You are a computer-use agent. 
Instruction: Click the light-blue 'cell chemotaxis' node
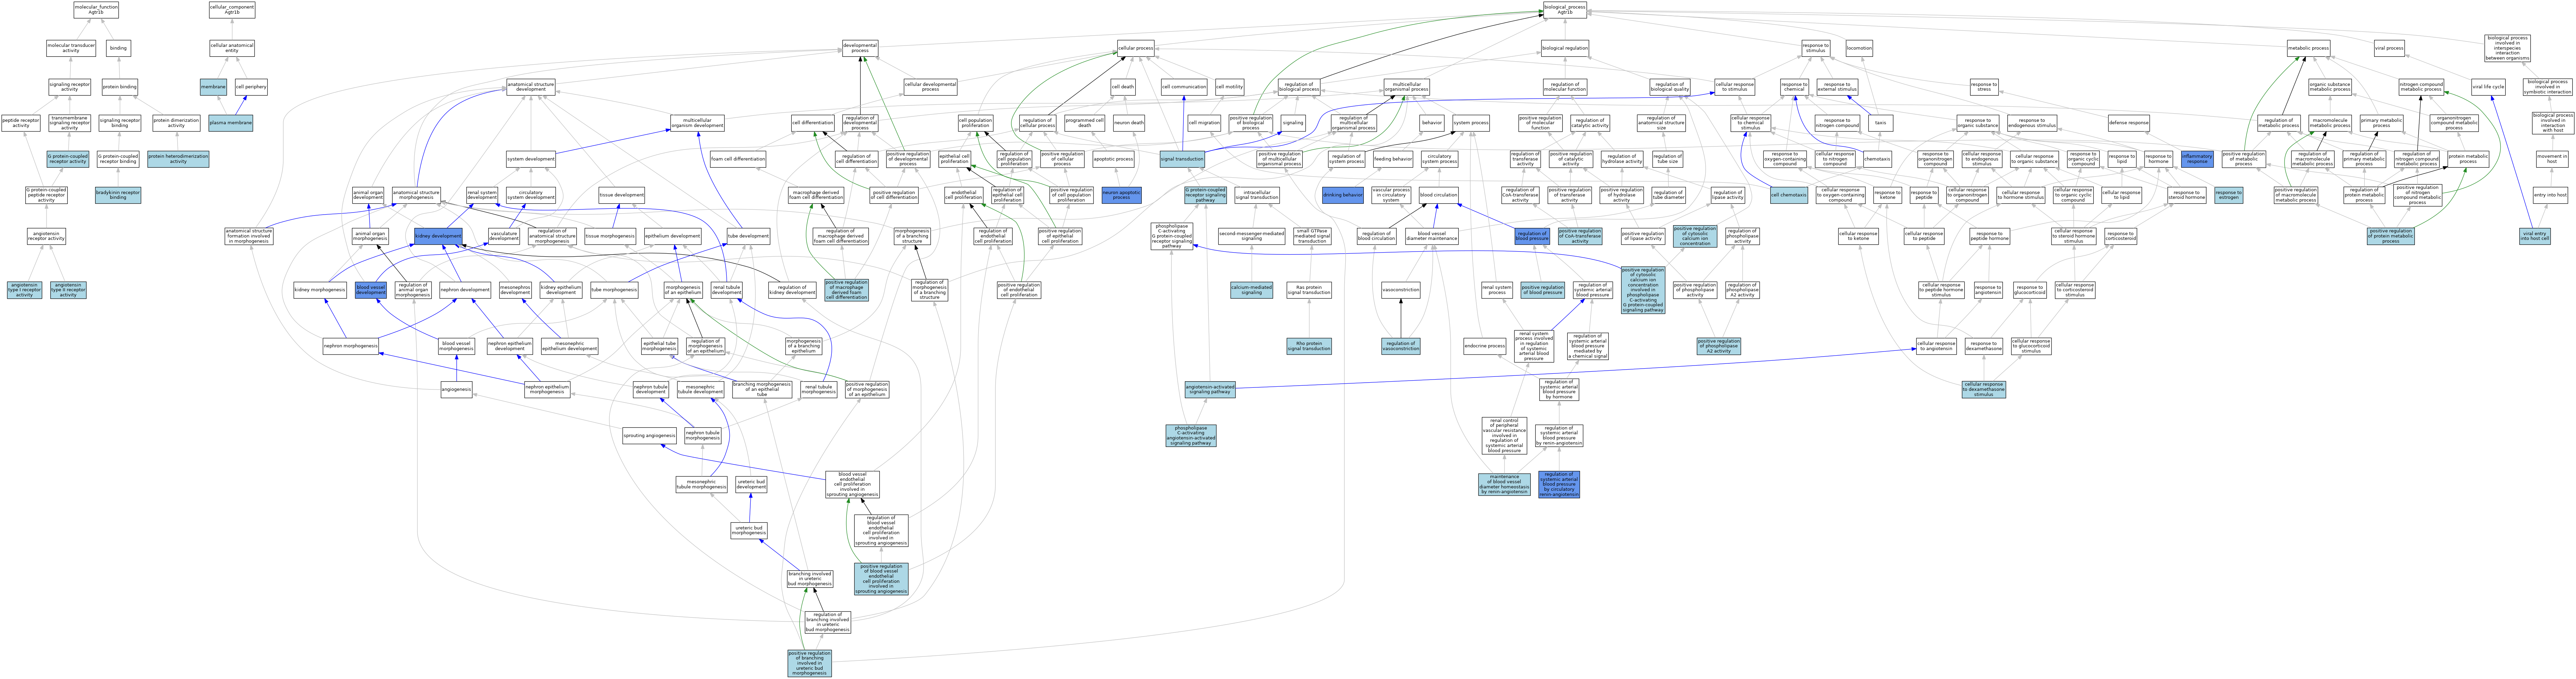coord(1788,195)
